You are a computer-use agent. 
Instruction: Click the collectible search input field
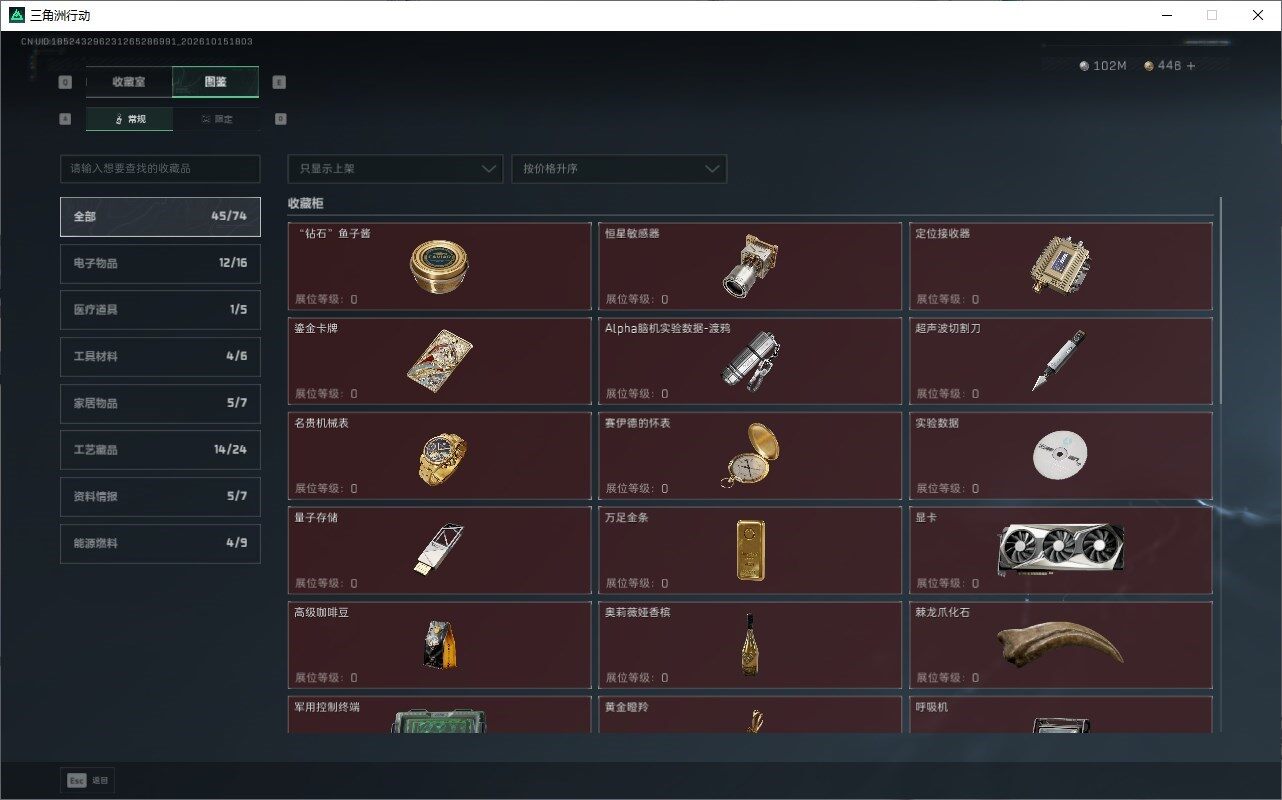click(x=160, y=169)
